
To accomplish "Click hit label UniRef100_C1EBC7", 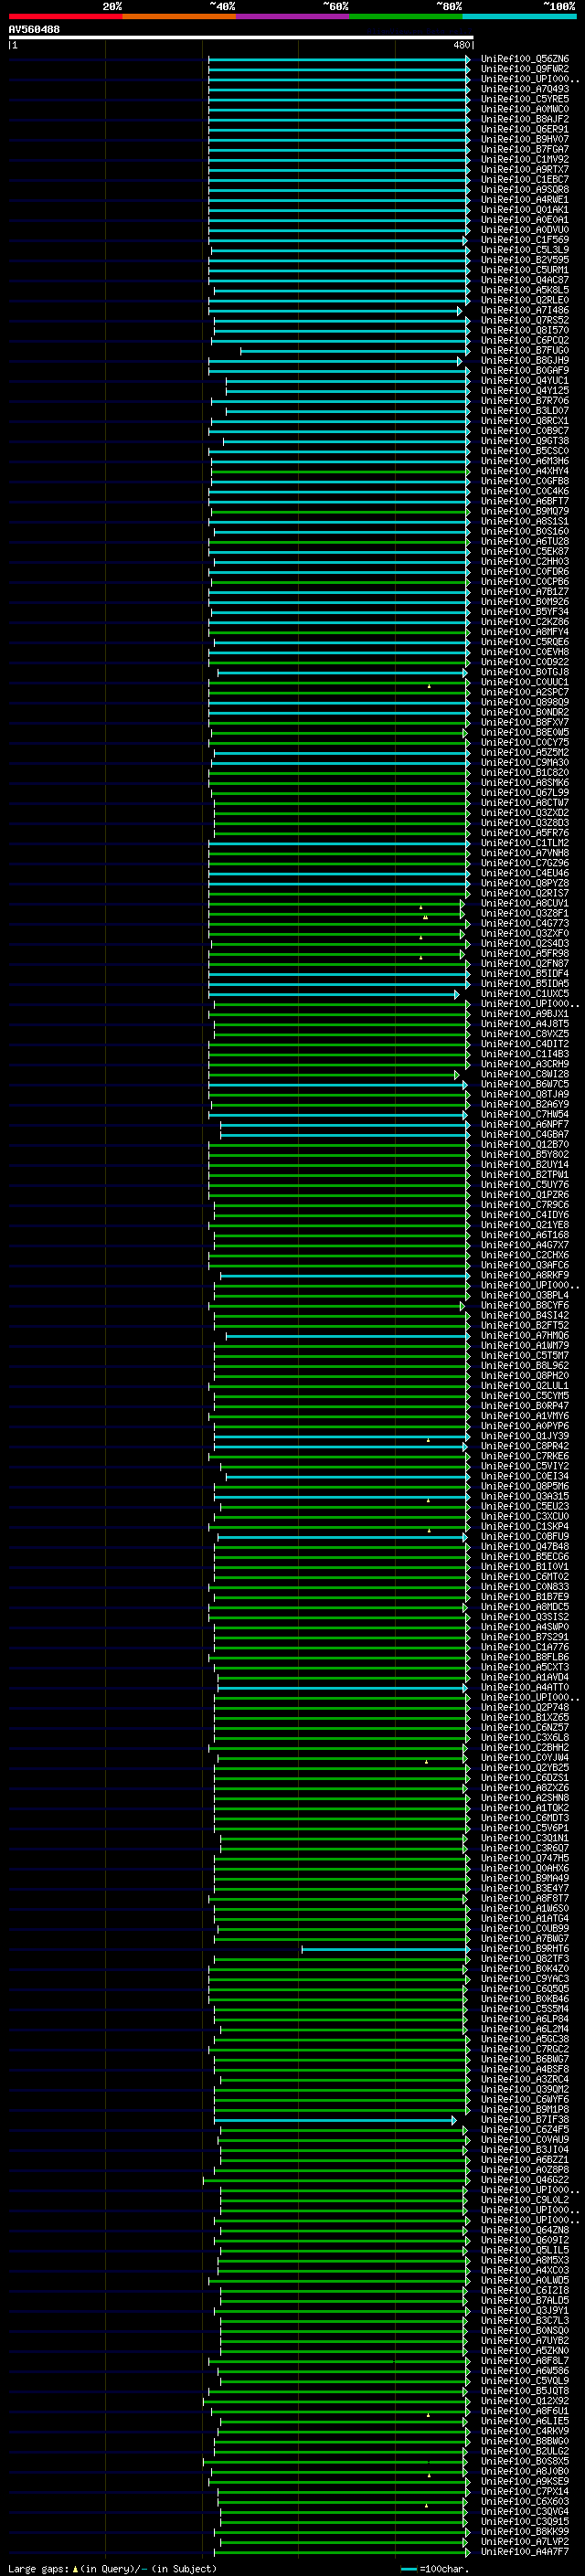I will 524,180.
